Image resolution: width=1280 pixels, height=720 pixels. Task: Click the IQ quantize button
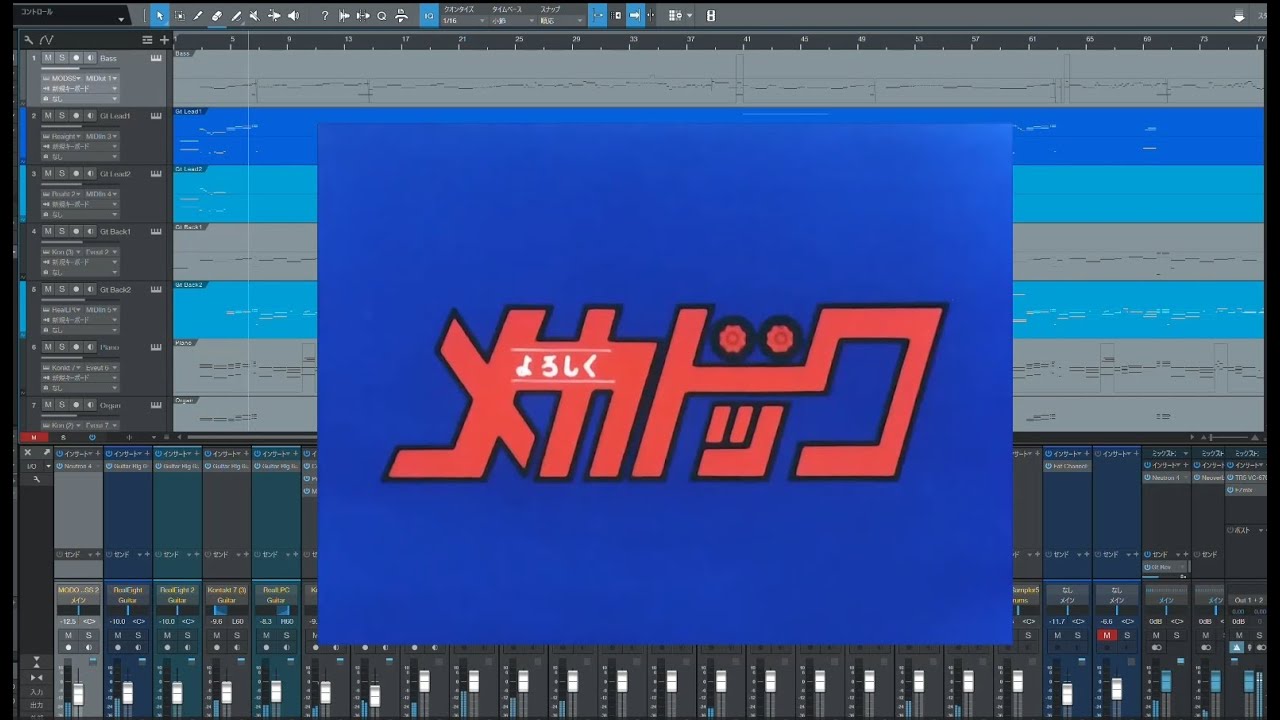[429, 16]
